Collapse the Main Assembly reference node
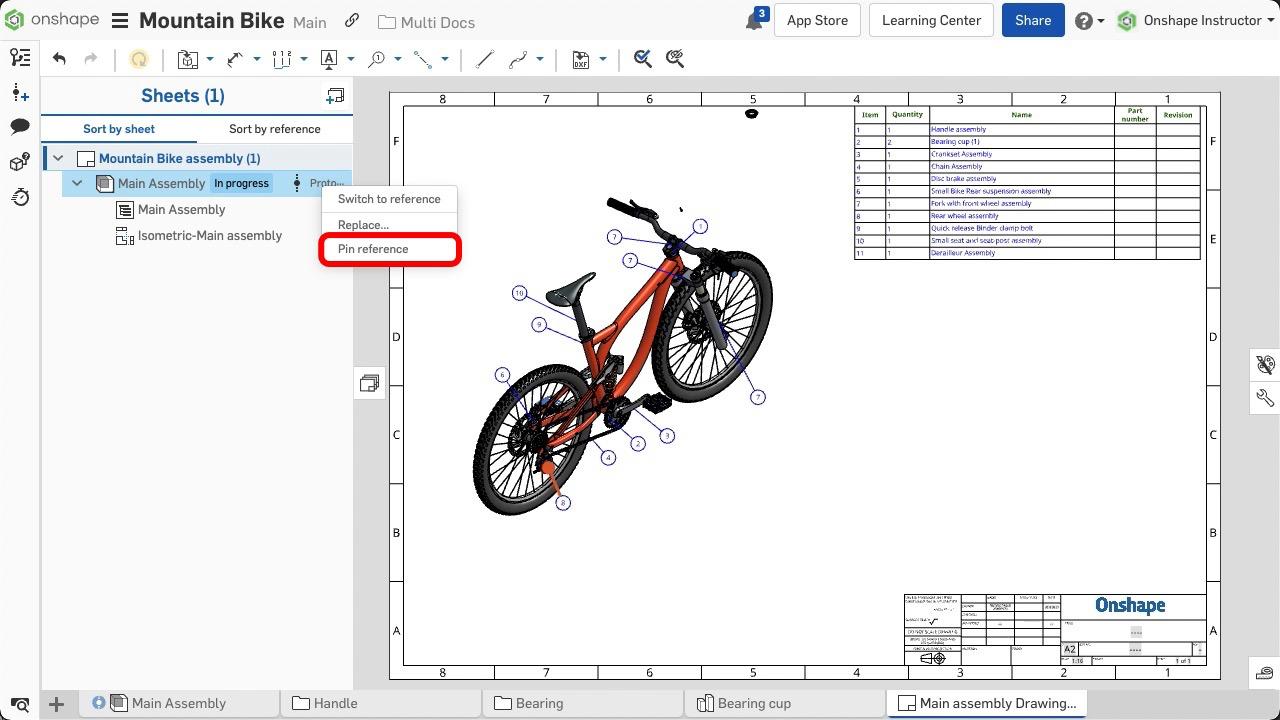 [77, 183]
